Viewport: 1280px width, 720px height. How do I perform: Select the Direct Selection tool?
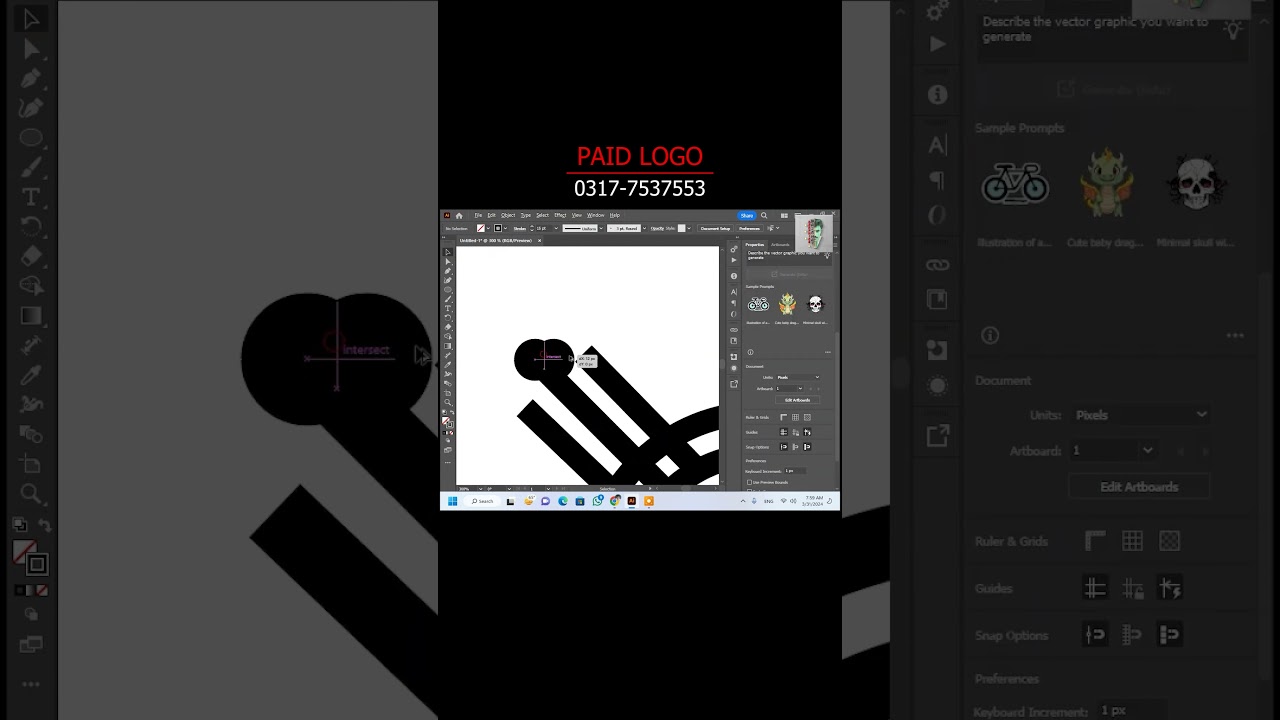[448, 262]
